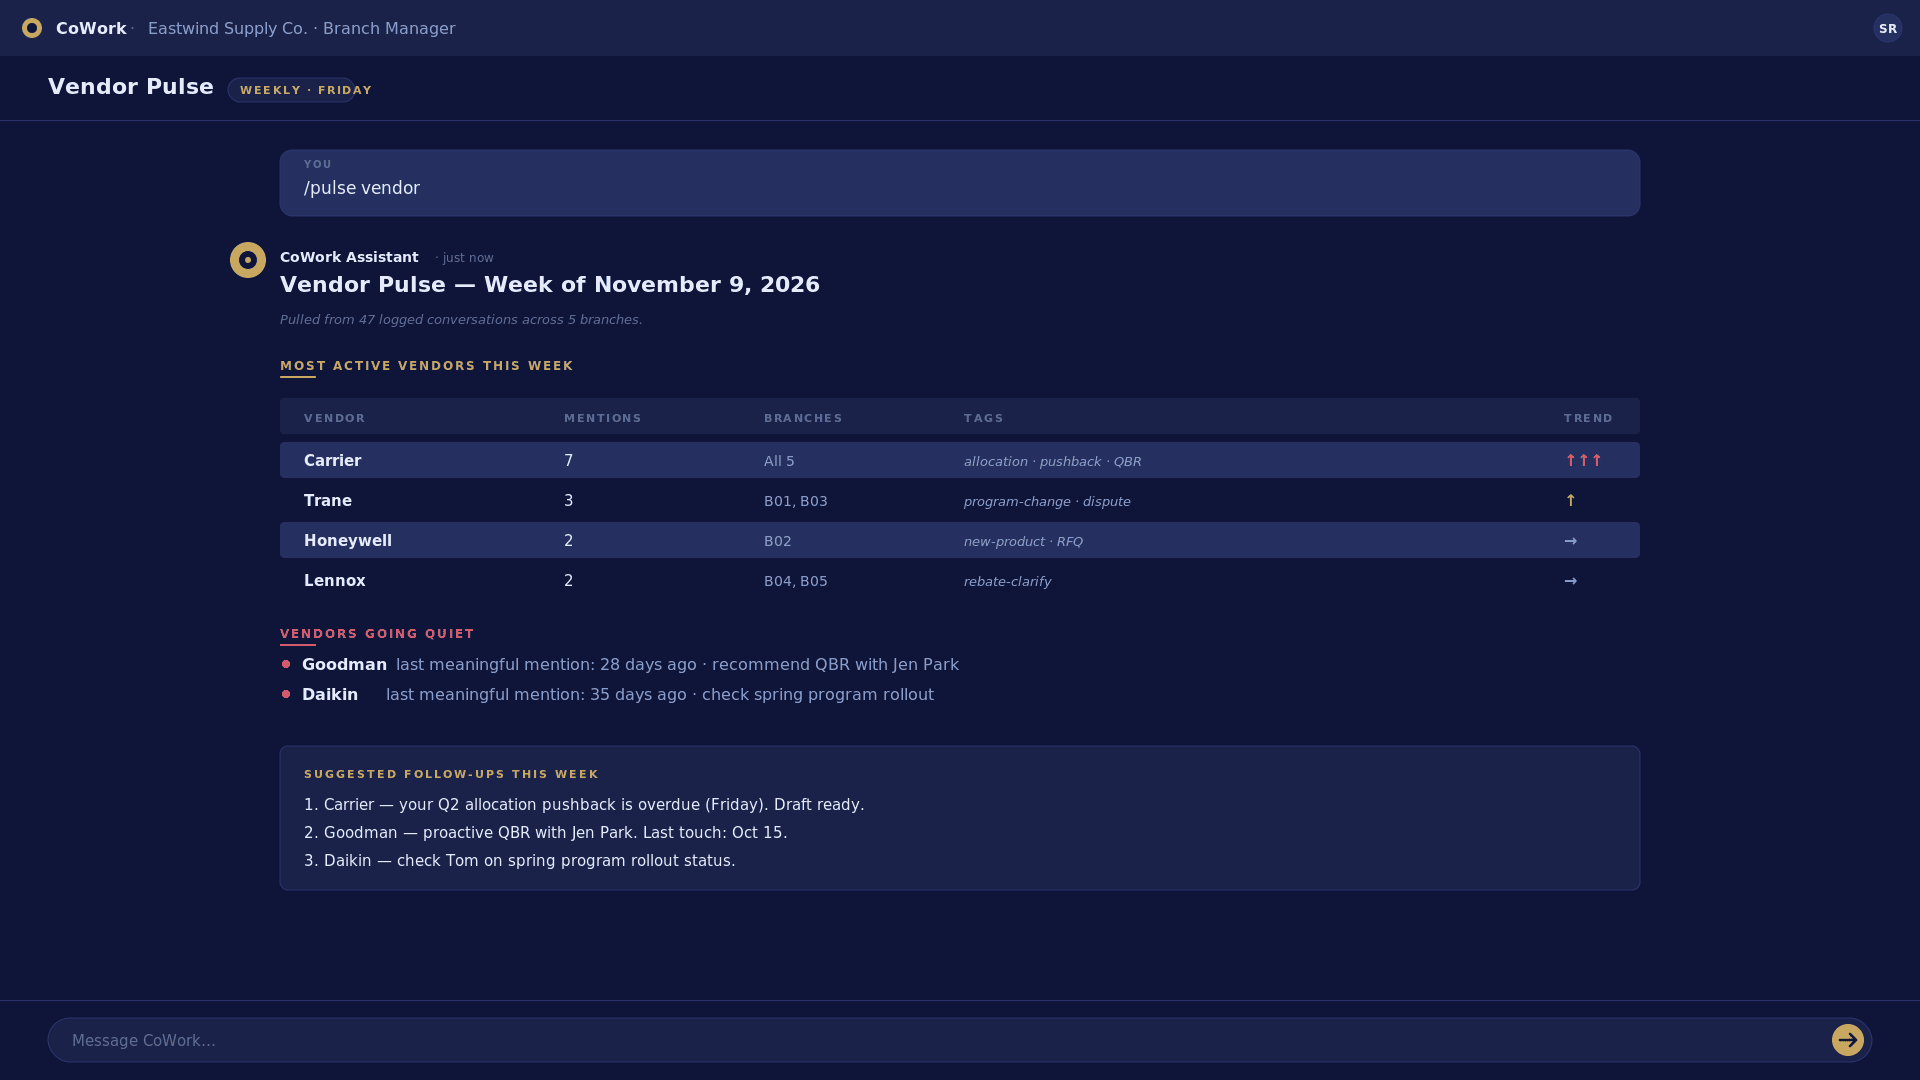
Task: Click the CoWork Assistant sender name
Action: pos(349,257)
